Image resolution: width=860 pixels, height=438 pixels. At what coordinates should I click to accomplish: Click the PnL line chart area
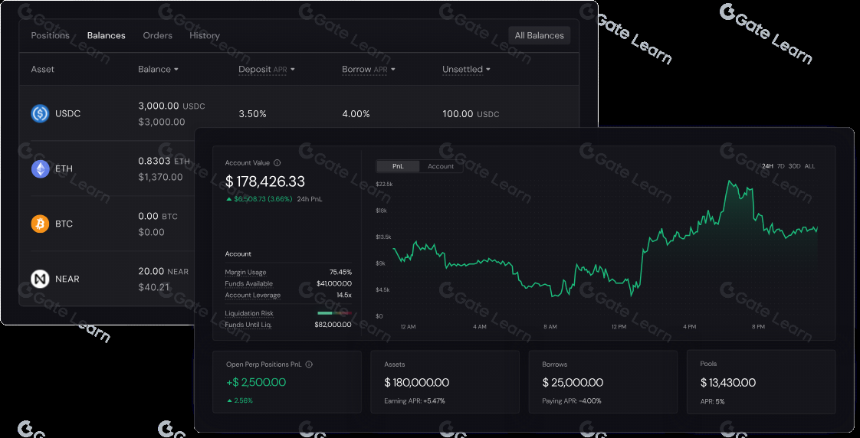pos(605,247)
